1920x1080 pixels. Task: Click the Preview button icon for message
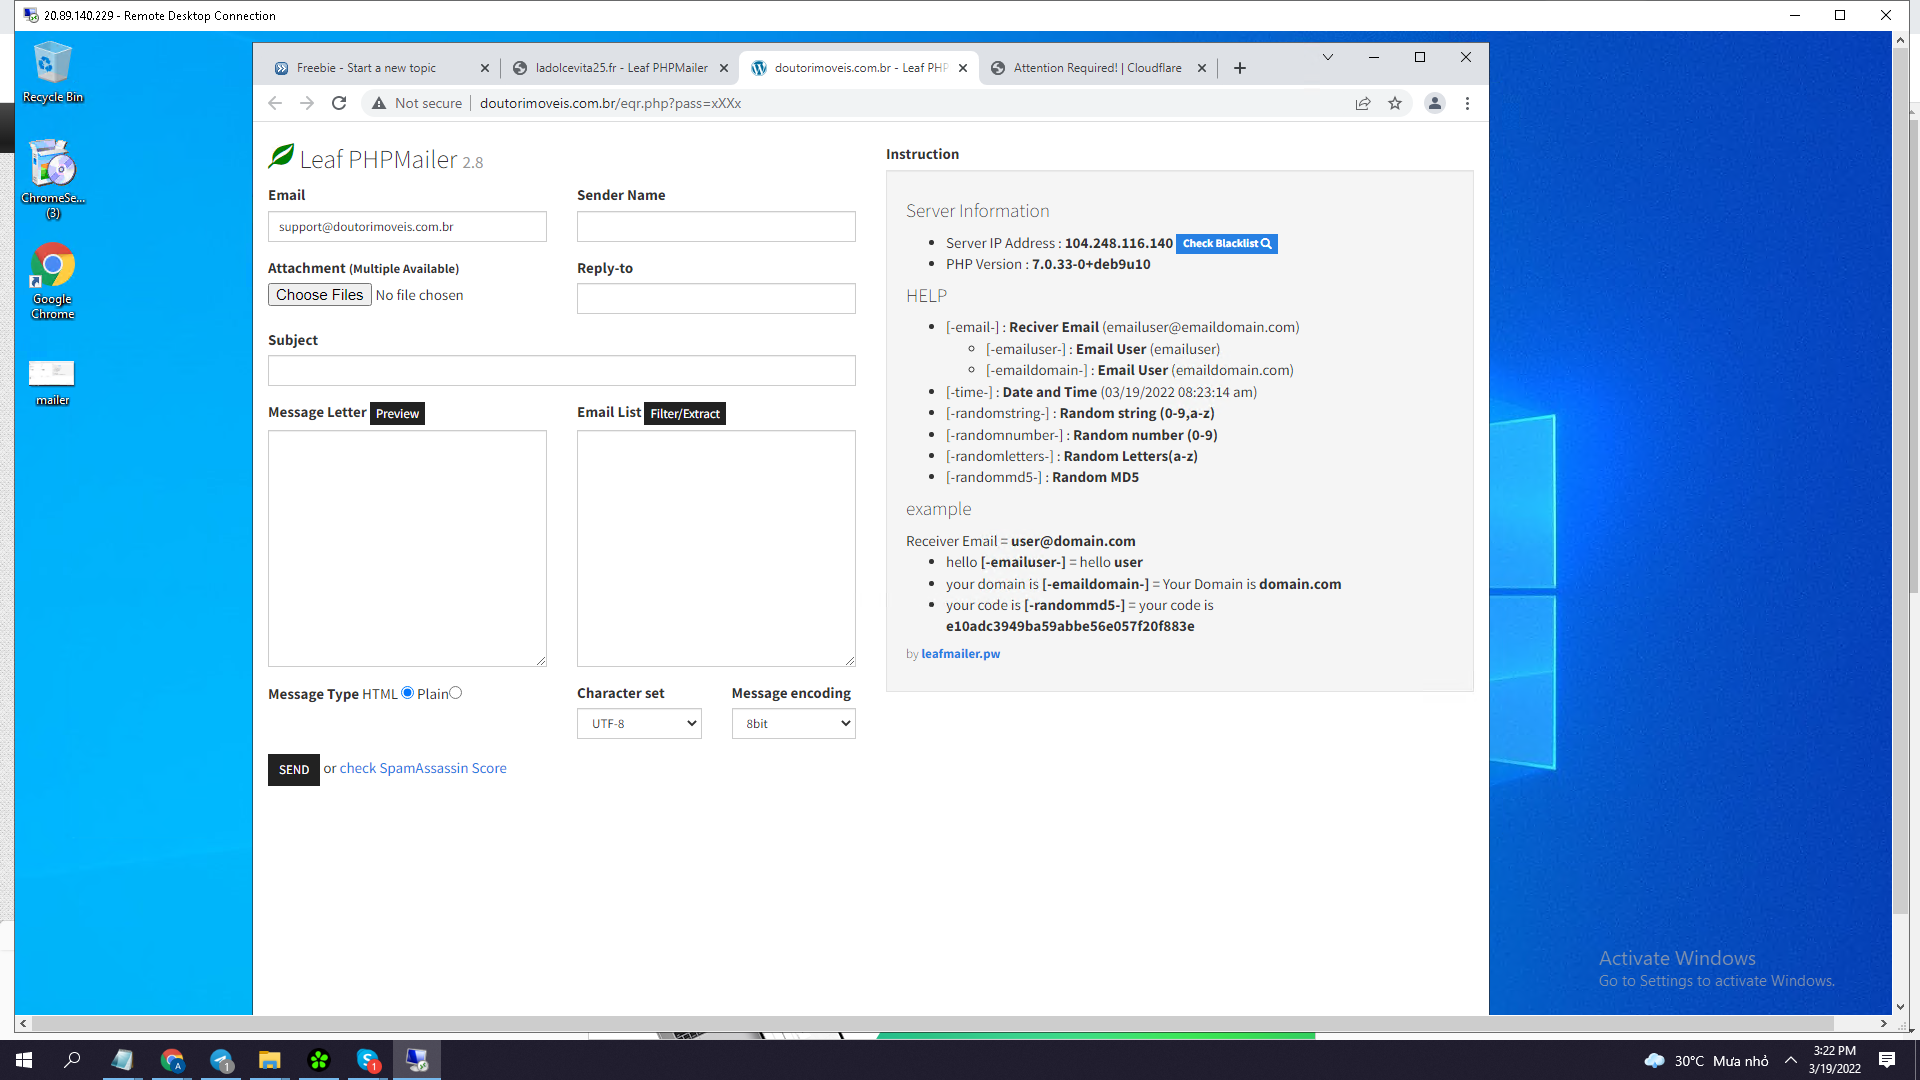[397, 413]
